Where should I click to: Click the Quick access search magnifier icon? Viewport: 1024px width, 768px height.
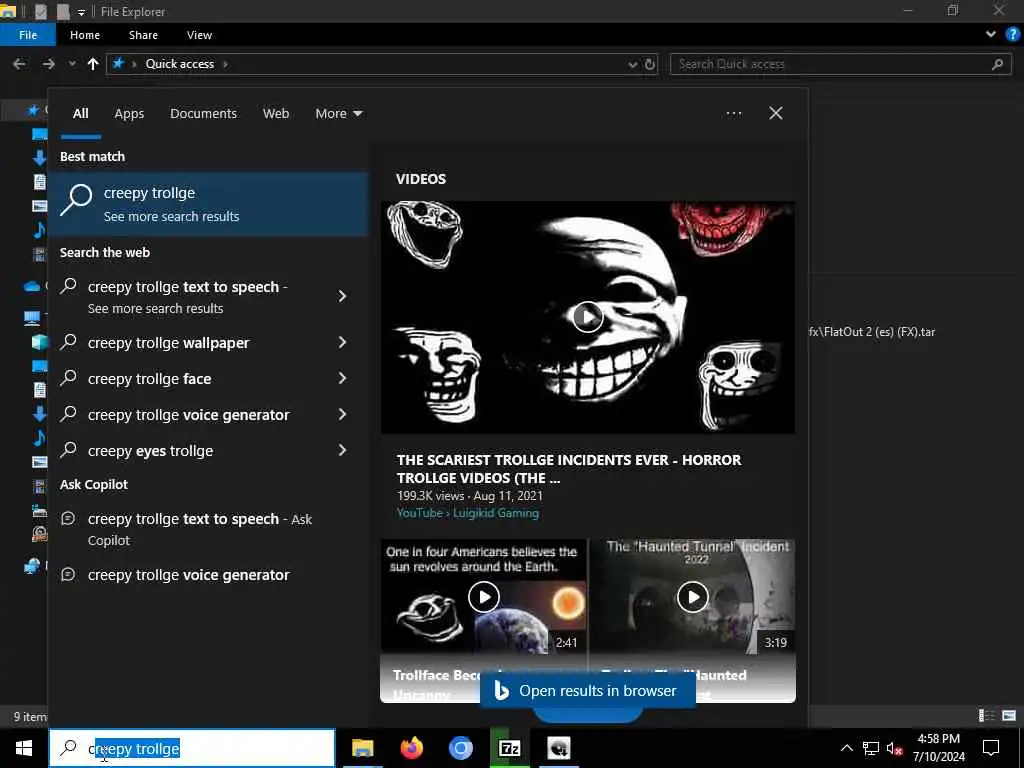click(997, 64)
